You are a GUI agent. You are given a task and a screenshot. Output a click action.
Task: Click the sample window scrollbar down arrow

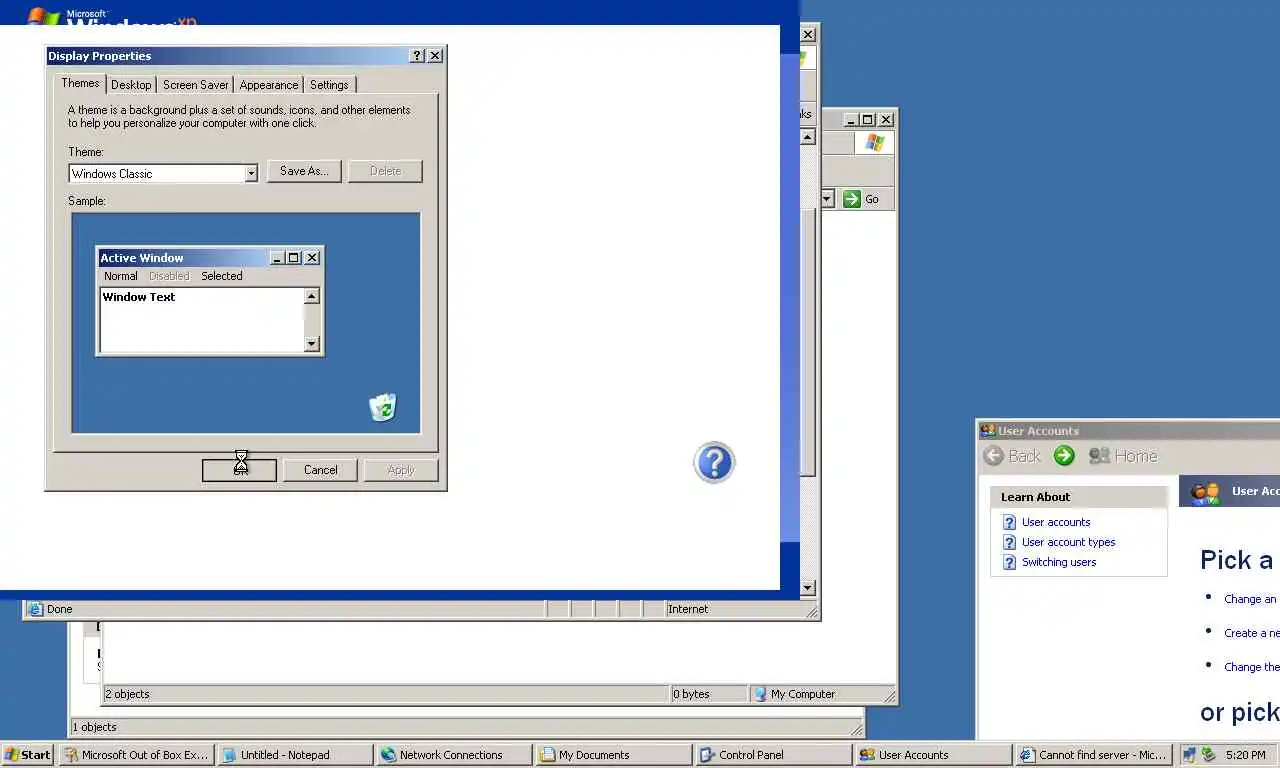[311, 344]
